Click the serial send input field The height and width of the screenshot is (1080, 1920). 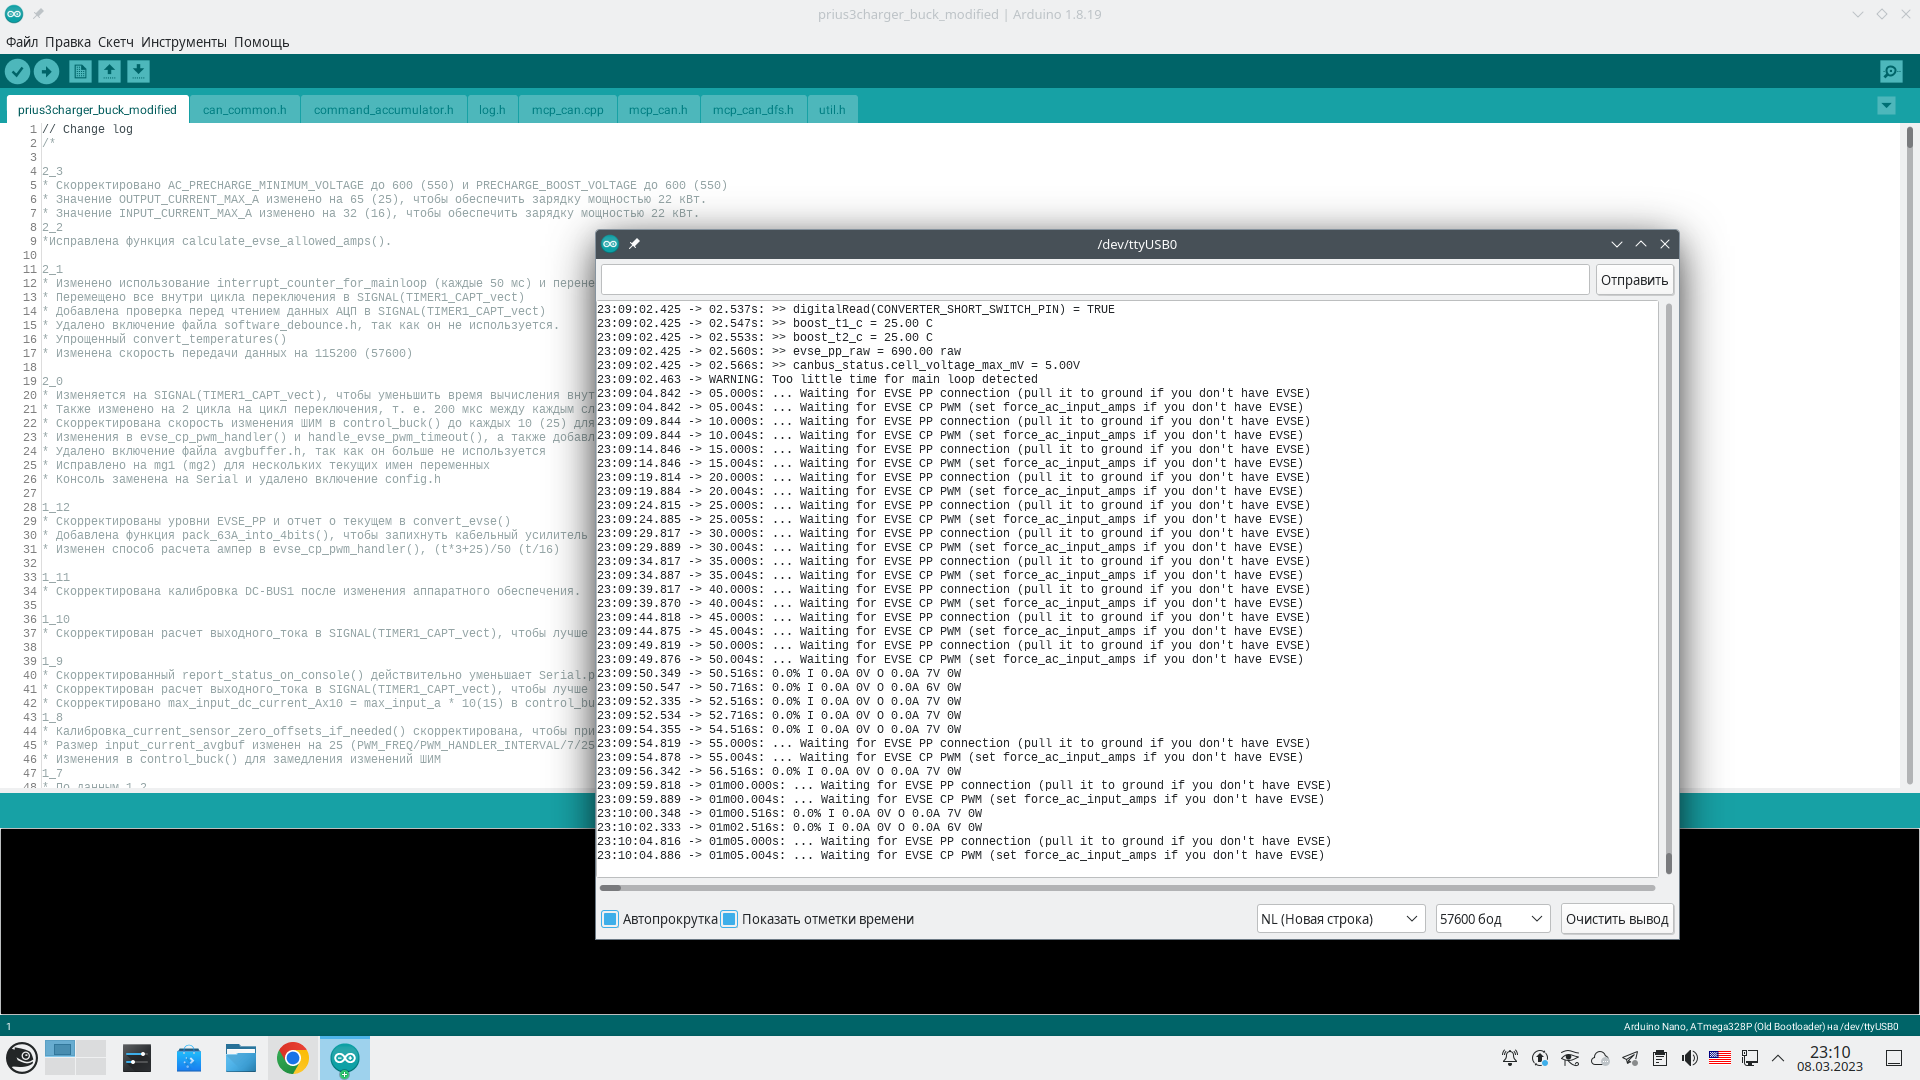(1094, 280)
